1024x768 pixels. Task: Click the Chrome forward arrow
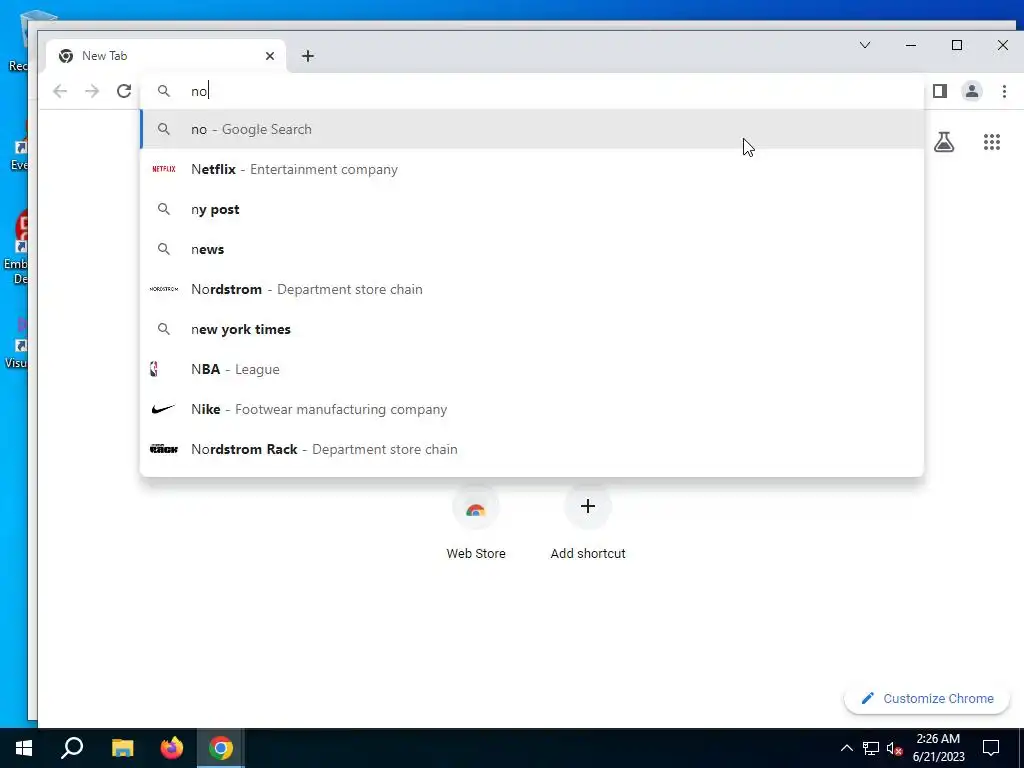coord(92,91)
